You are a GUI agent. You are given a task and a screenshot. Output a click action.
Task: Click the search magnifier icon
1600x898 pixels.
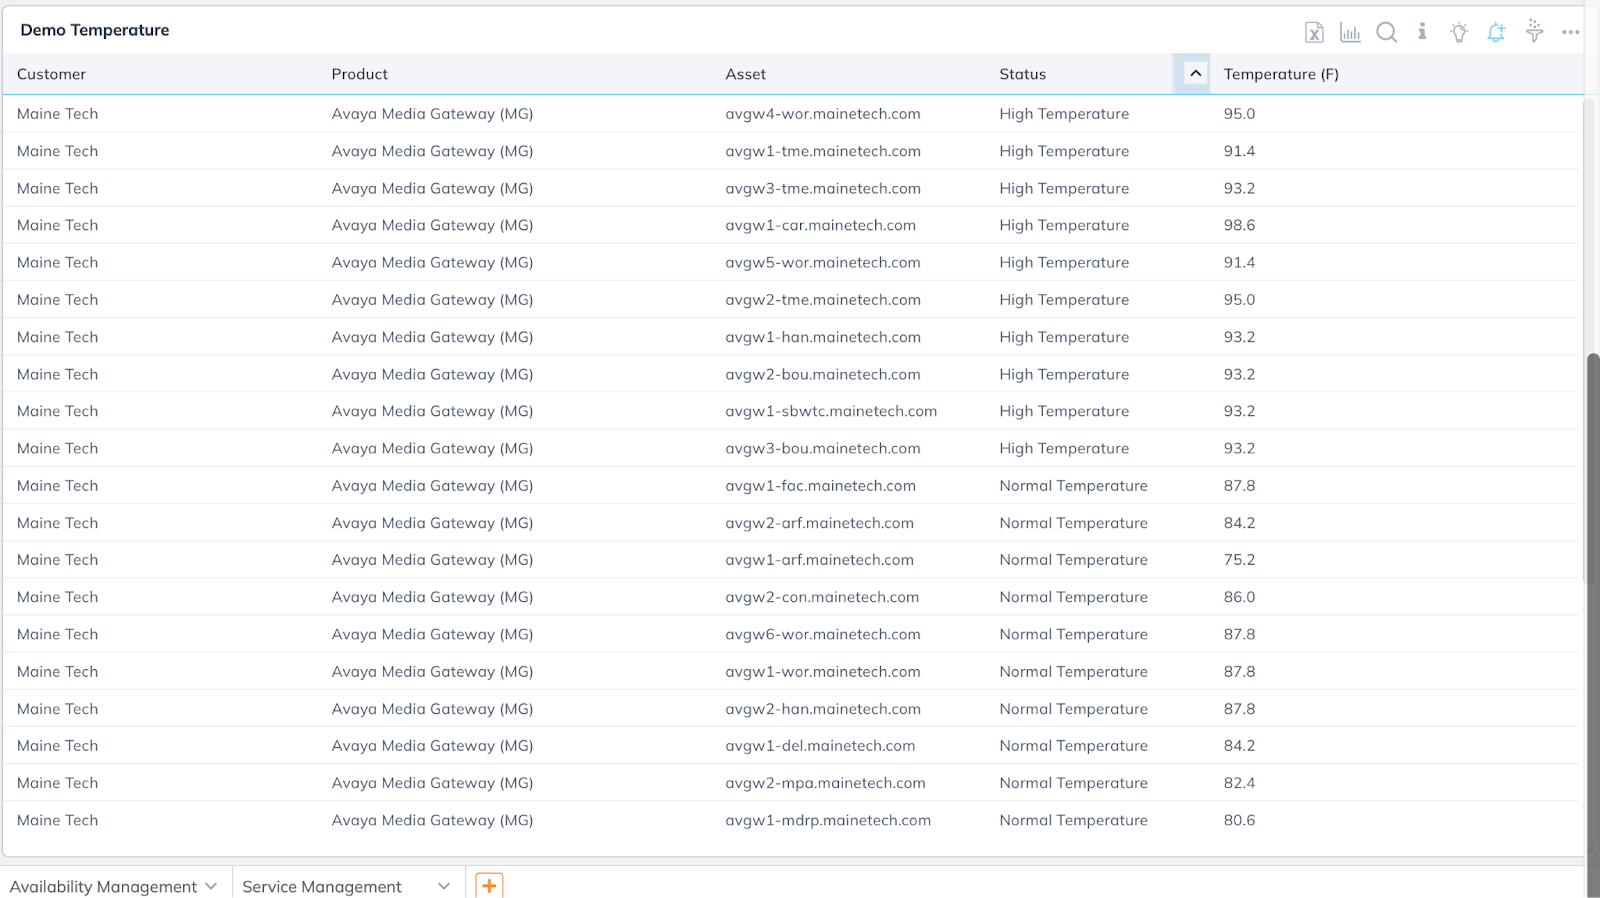tap(1386, 33)
